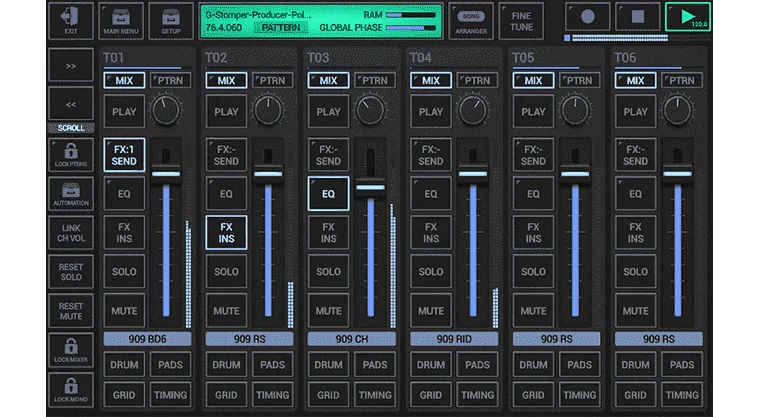Image resolution: width=760 pixels, height=417 pixels.
Task: Open the Song Arranger
Action: (471, 20)
